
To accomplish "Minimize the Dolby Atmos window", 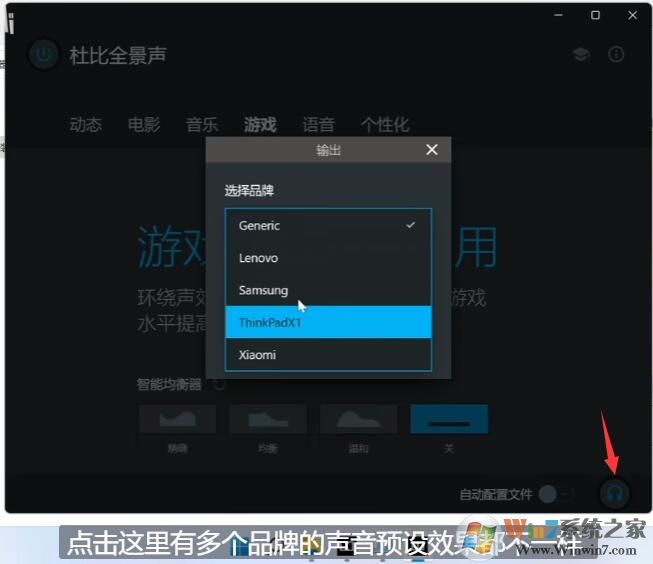I will pyautogui.click(x=558, y=15).
